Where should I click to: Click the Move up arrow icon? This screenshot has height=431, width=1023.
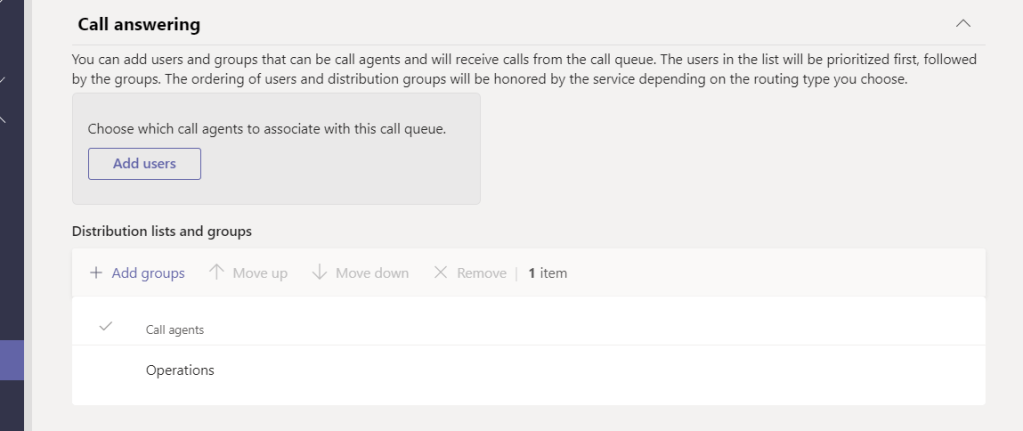216,273
